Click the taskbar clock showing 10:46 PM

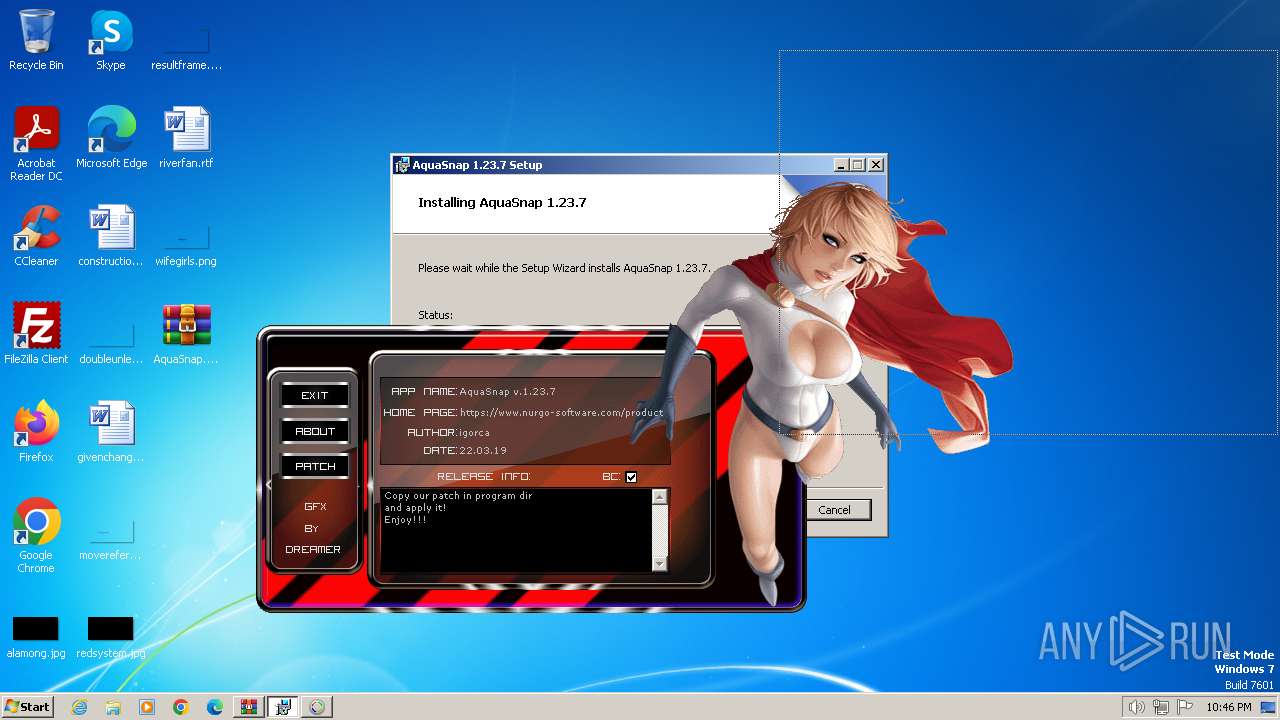click(1228, 707)
